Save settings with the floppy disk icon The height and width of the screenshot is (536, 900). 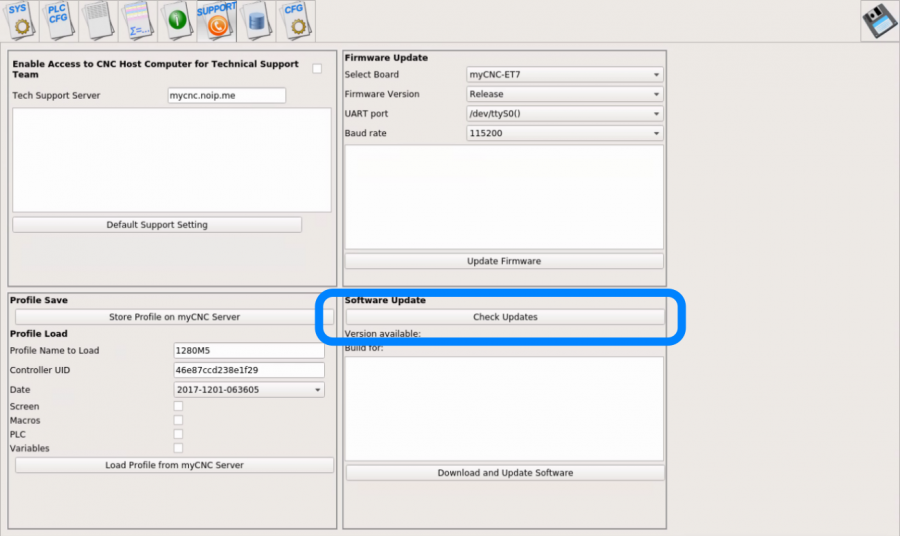click(879, 21)
